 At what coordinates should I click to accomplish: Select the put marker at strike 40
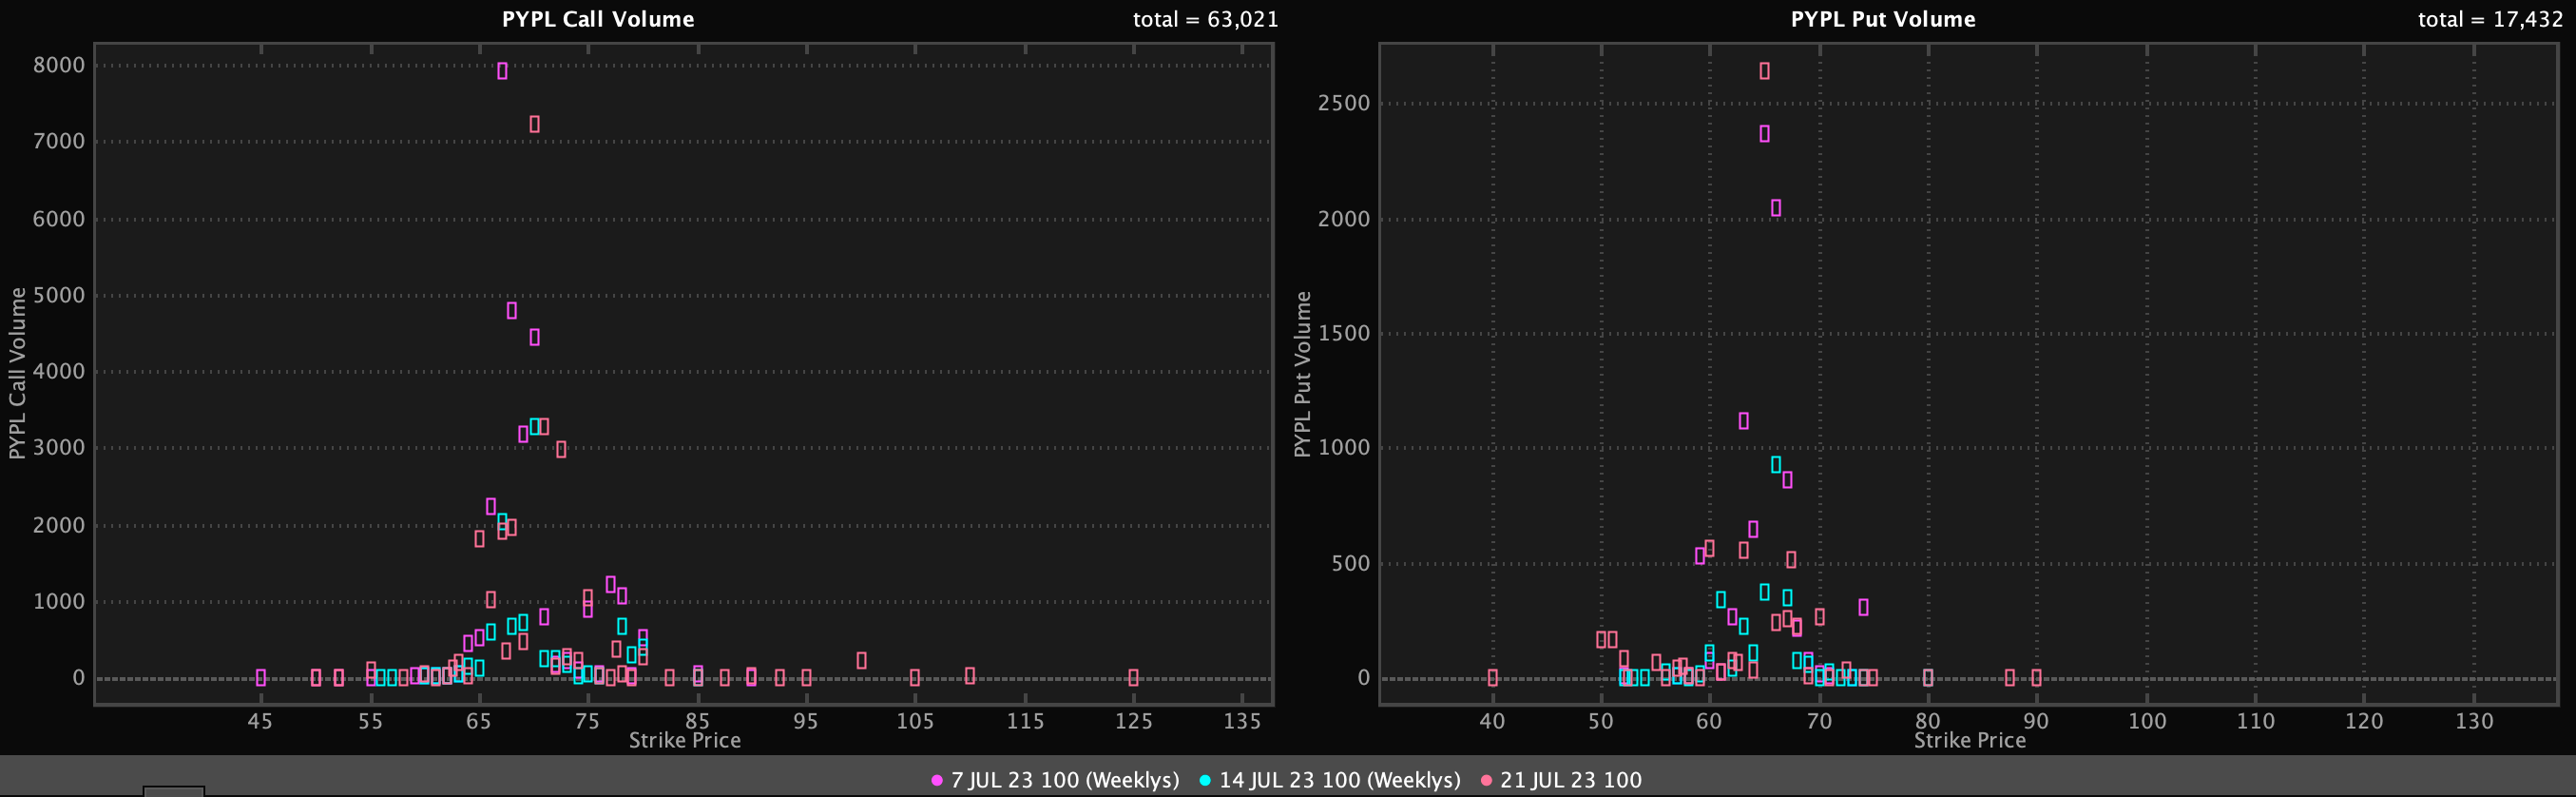point(1493,677)
